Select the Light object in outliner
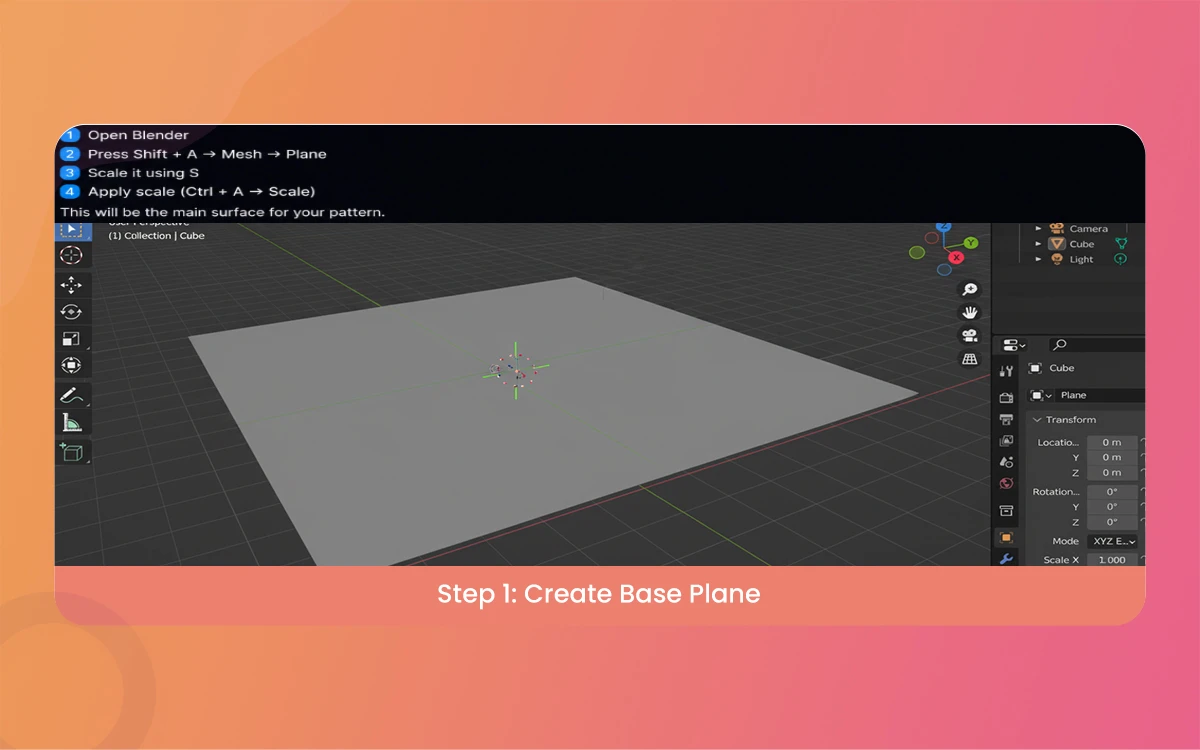 (x=1081, y=259)
